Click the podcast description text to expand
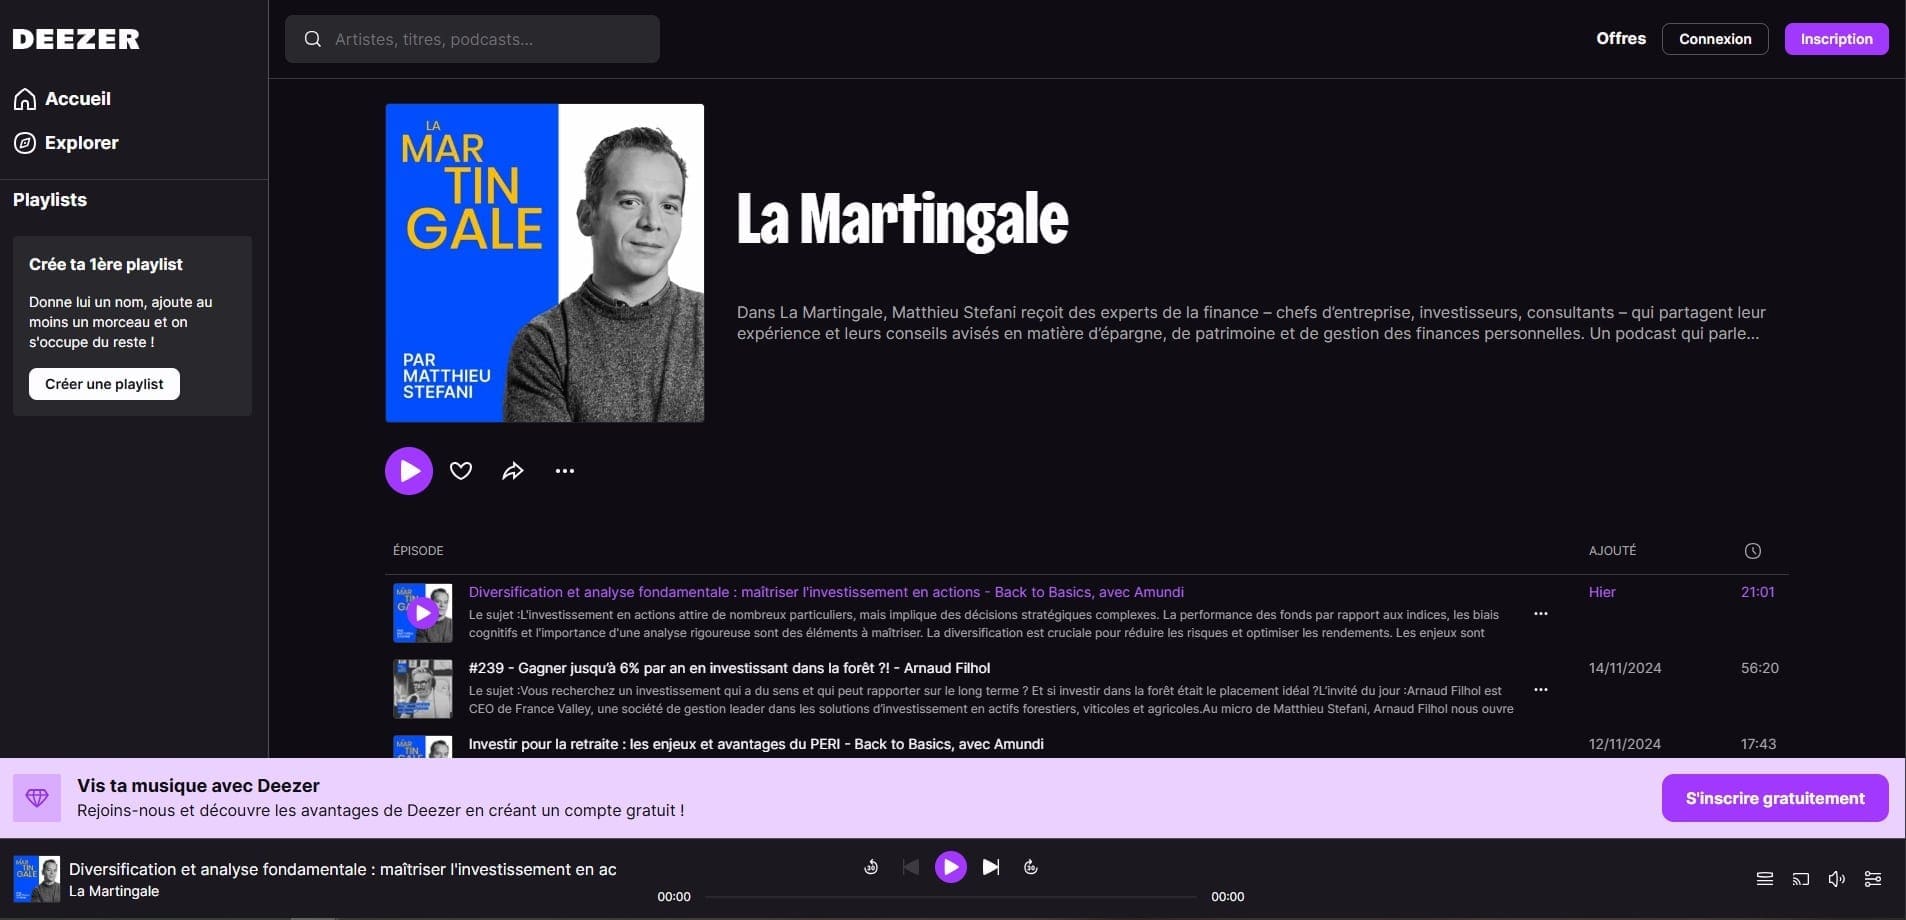 [x=1251, y=323]
